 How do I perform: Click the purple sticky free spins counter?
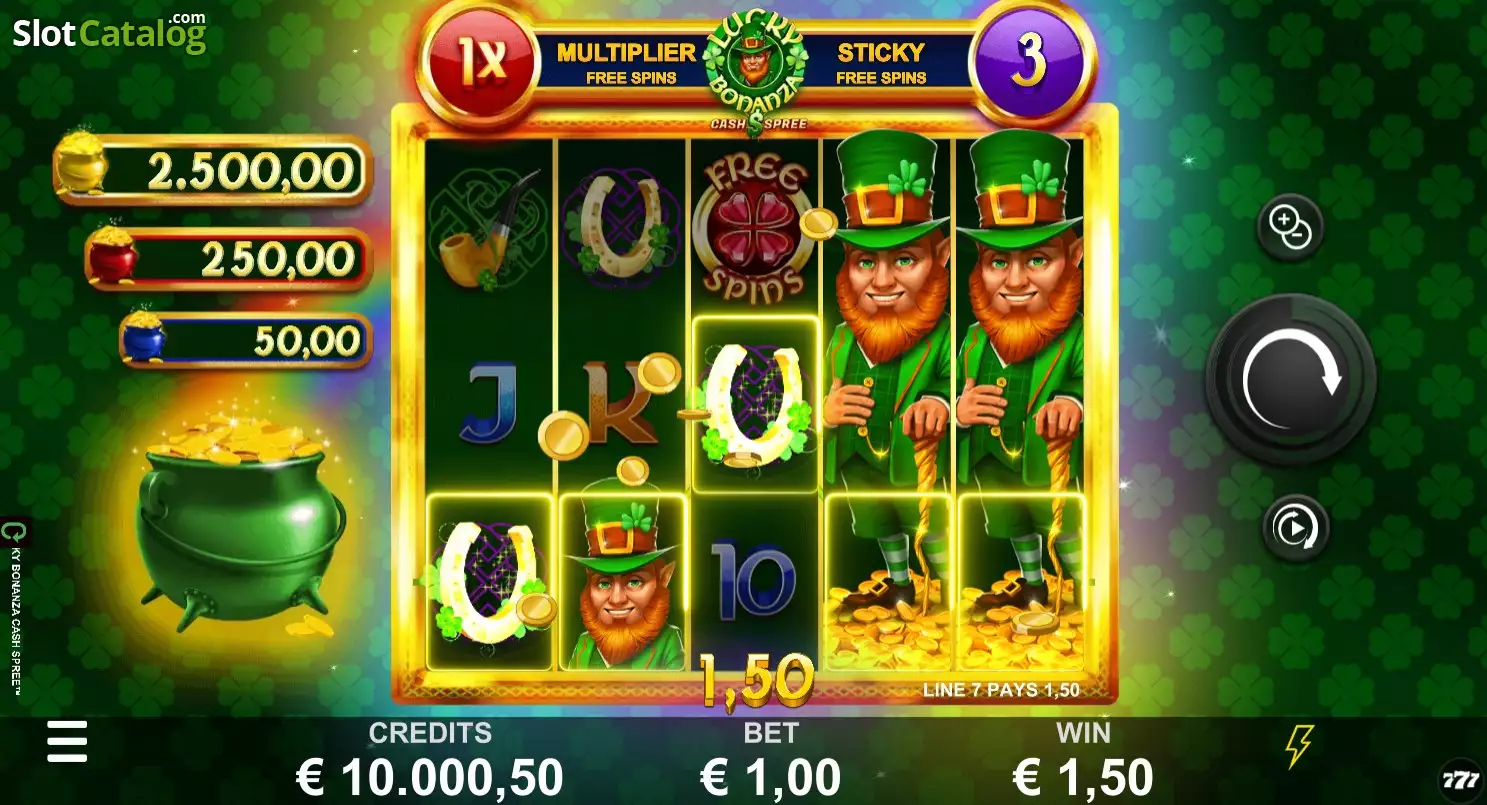(x=1028, y=62)
